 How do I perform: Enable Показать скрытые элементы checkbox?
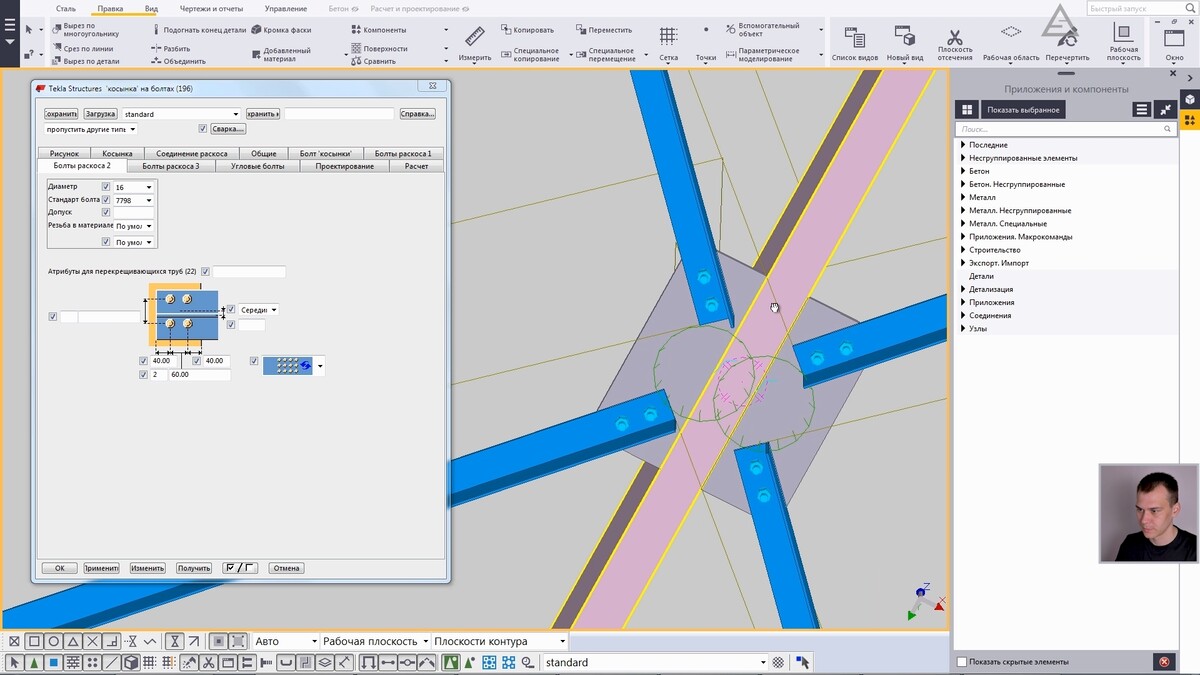click(962, 662)
